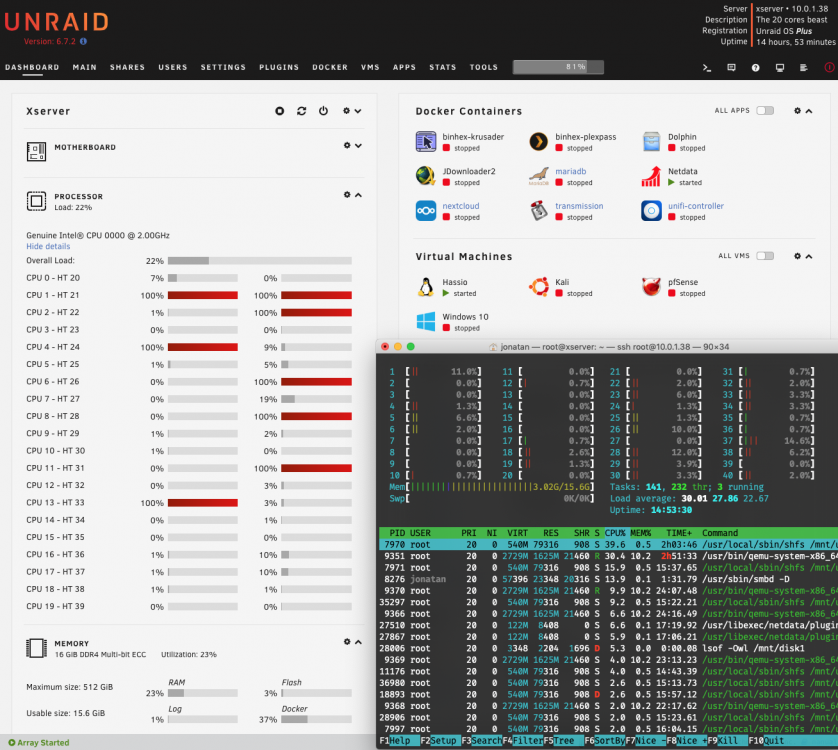Viewport: 838px width, 750px height.
Task: Open the Processor section settings gear
Action: (347, 195)
